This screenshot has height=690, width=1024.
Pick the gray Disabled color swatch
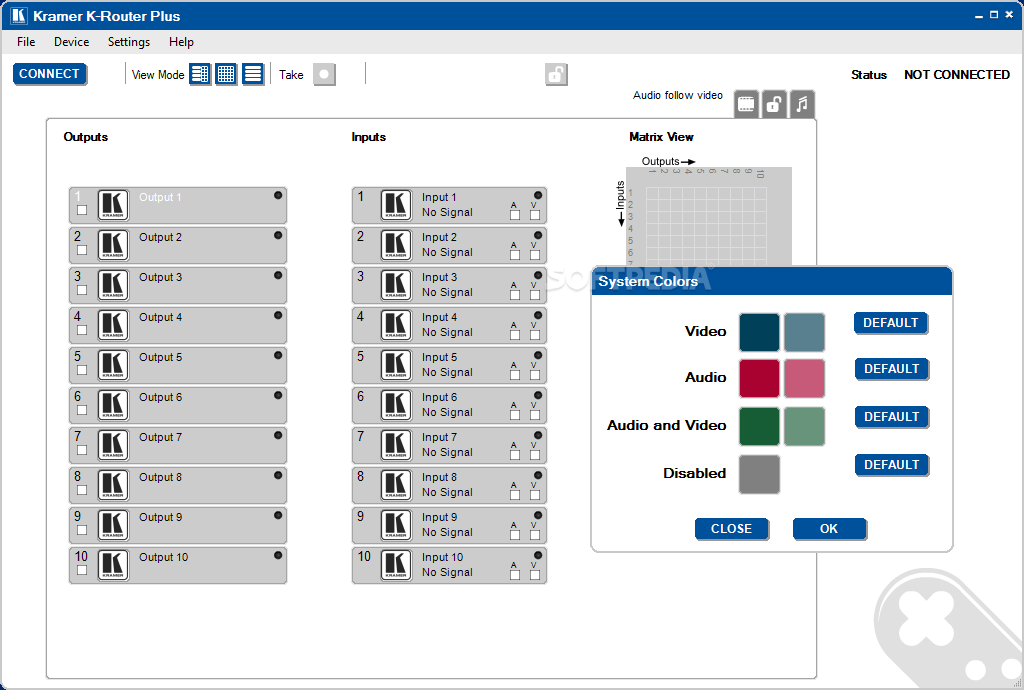pos(759,474)
